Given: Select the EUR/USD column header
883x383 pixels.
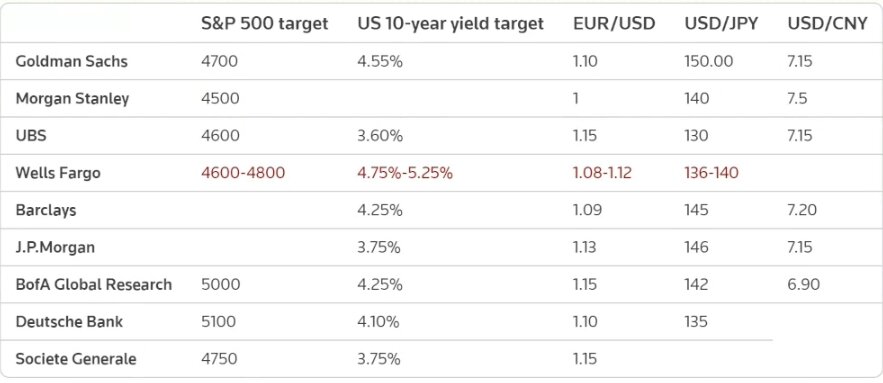Looking at the screenshot, I should point(614,24).
